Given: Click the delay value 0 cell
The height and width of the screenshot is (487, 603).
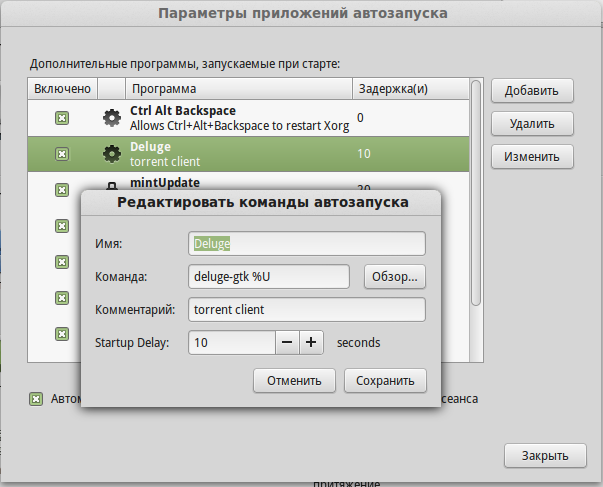Looking at the screenshot, I should [360, 118].
